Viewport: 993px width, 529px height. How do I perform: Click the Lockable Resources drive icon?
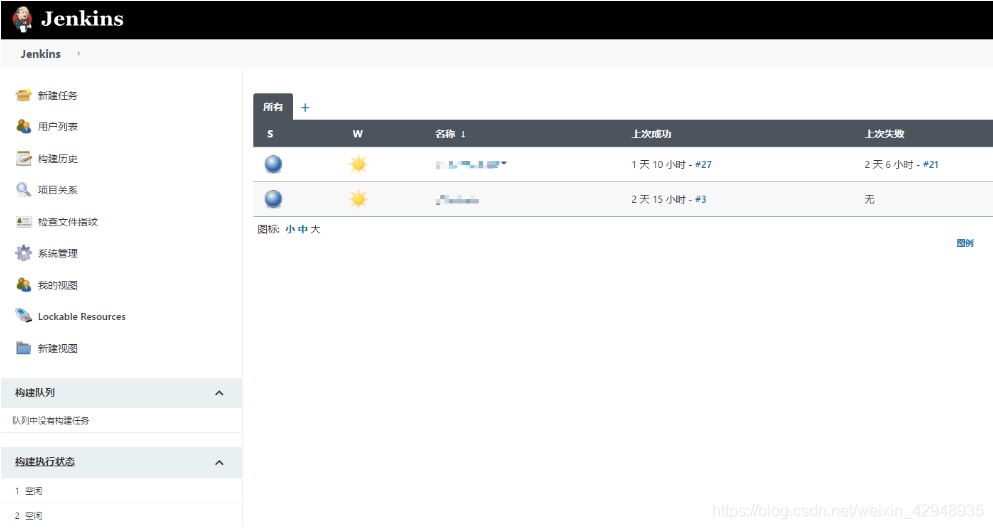[x=23, y=315]
